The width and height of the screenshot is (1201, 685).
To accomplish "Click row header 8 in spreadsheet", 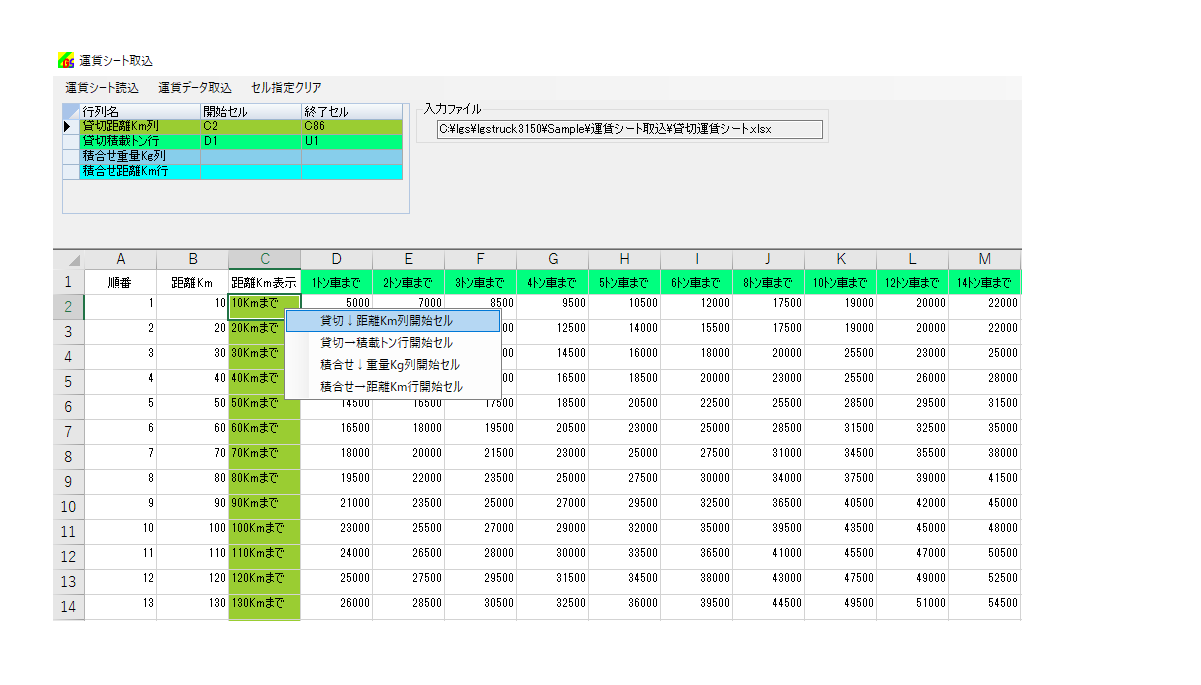I will [69, 456].
